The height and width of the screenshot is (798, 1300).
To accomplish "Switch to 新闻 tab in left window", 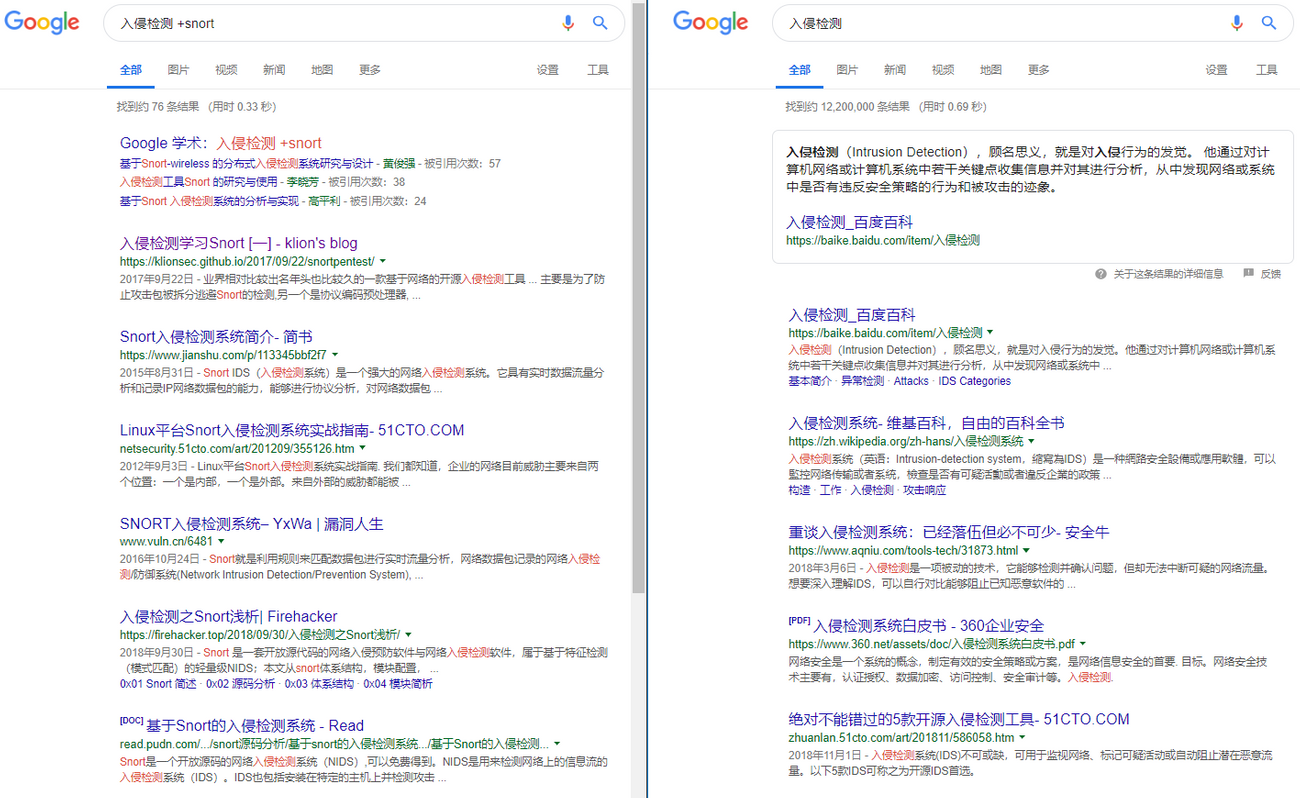I will pyautogui.click(x=274, y=70).
